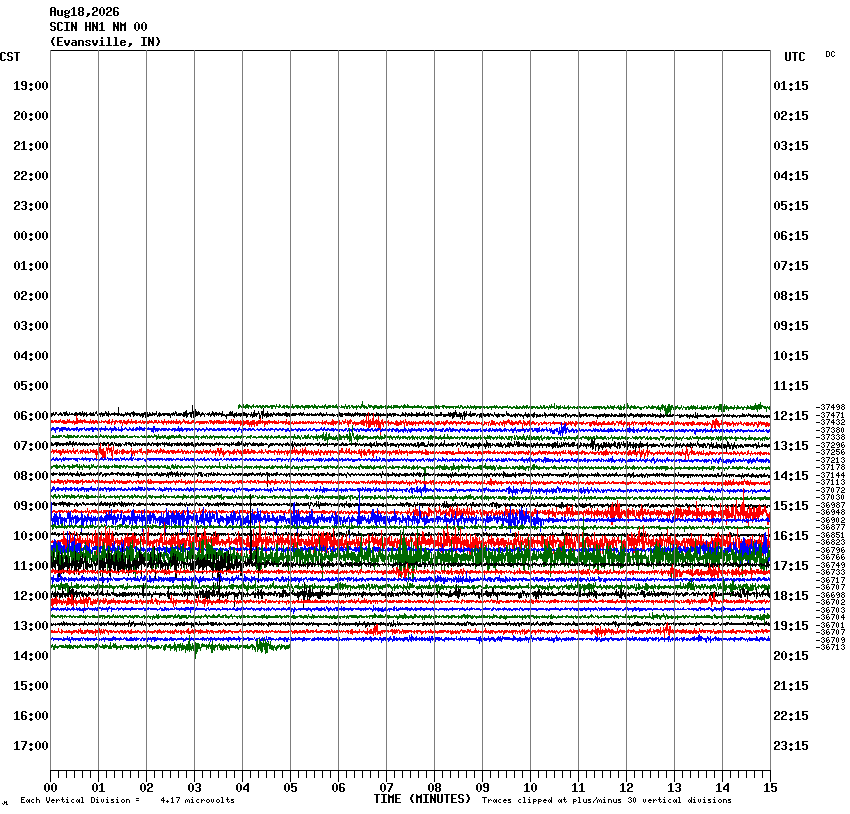
Task: Select the -37498 DC offset value
Action: [831, 407]
